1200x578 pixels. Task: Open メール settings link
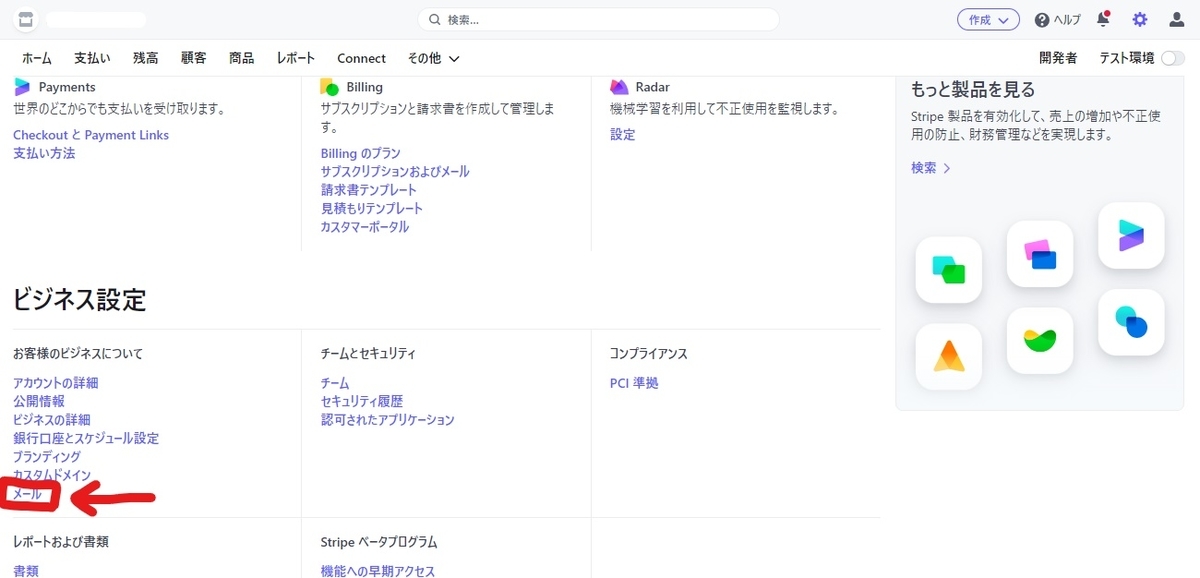tap(27, 494)
